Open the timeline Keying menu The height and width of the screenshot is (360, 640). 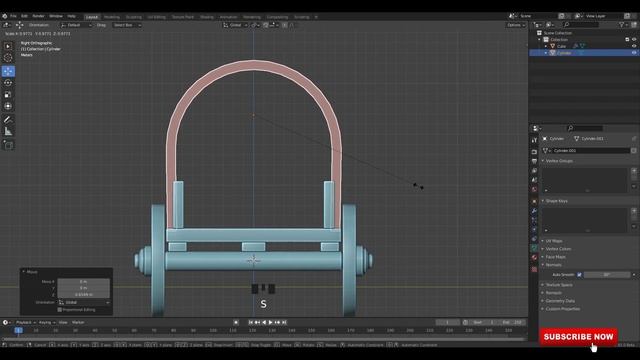click(47, 322)
